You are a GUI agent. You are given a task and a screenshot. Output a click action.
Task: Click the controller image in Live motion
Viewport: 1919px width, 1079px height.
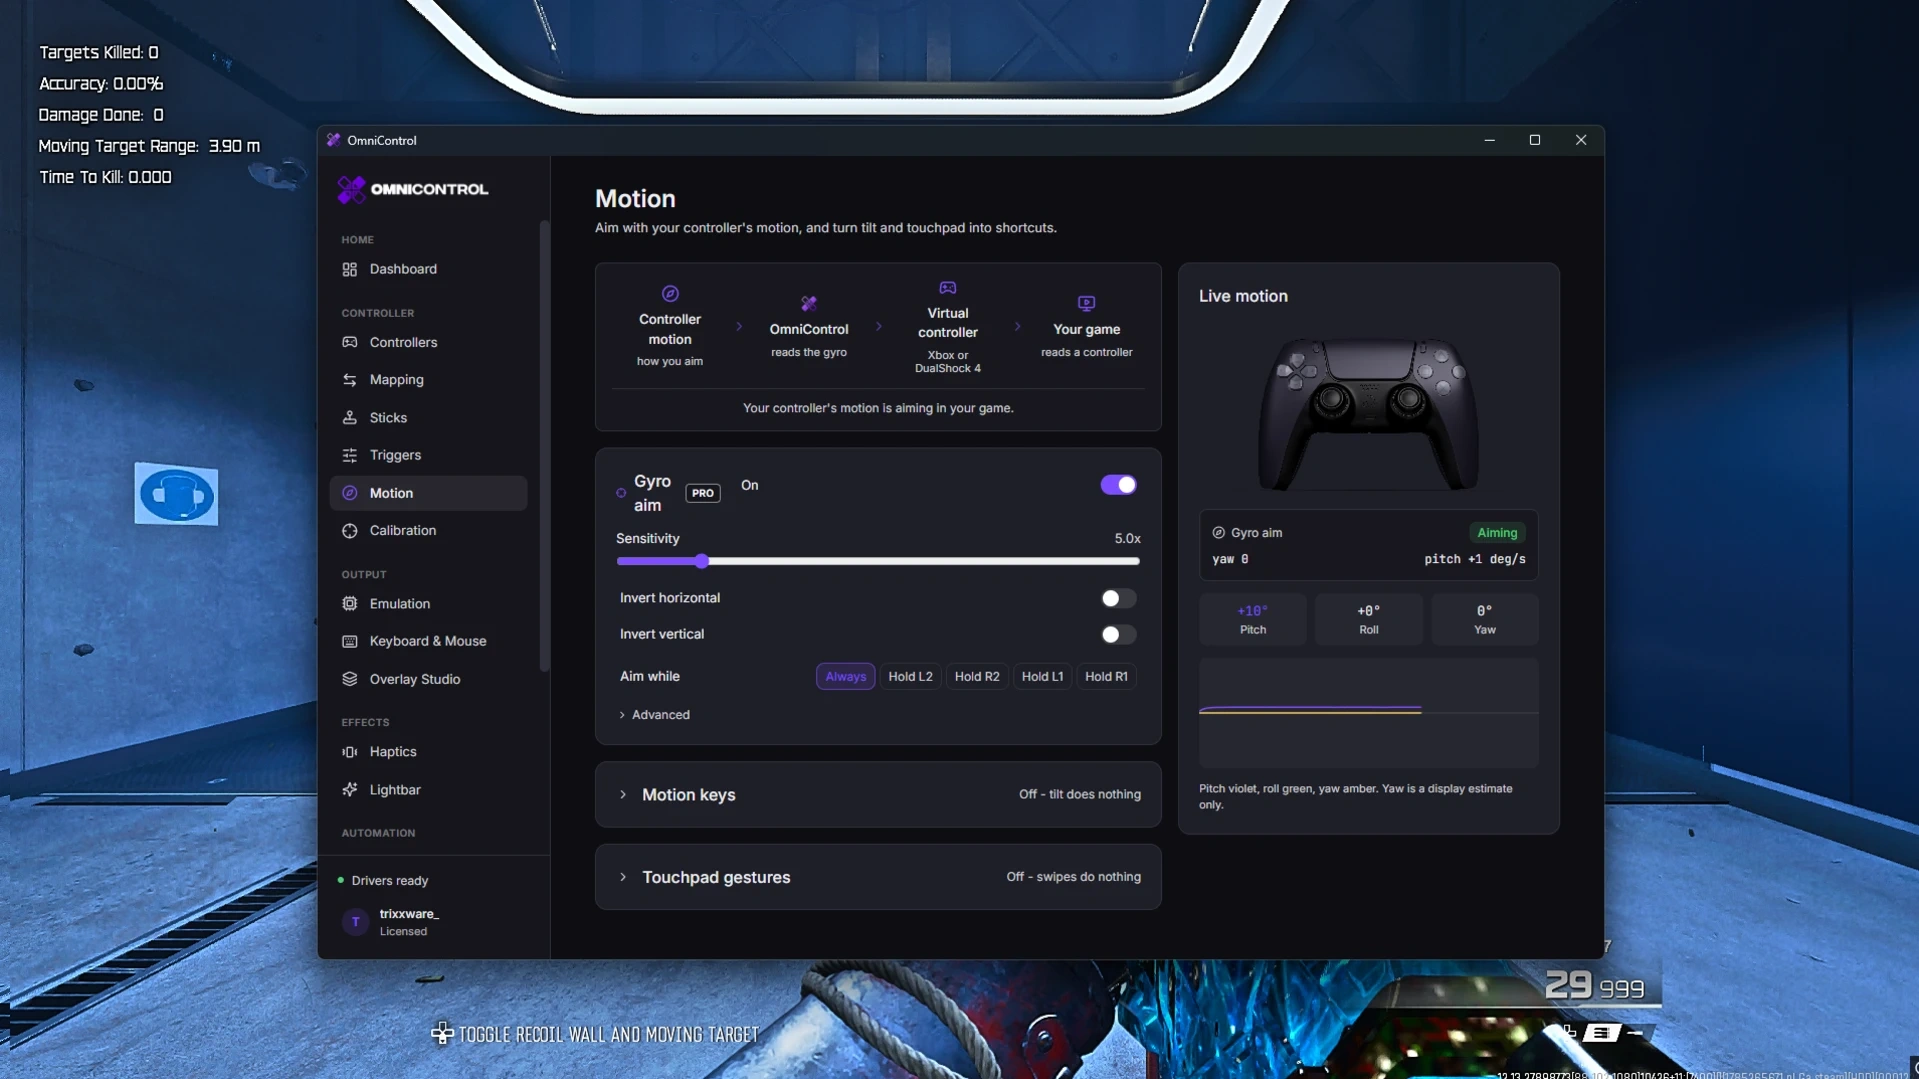(x=1368, y=414)
